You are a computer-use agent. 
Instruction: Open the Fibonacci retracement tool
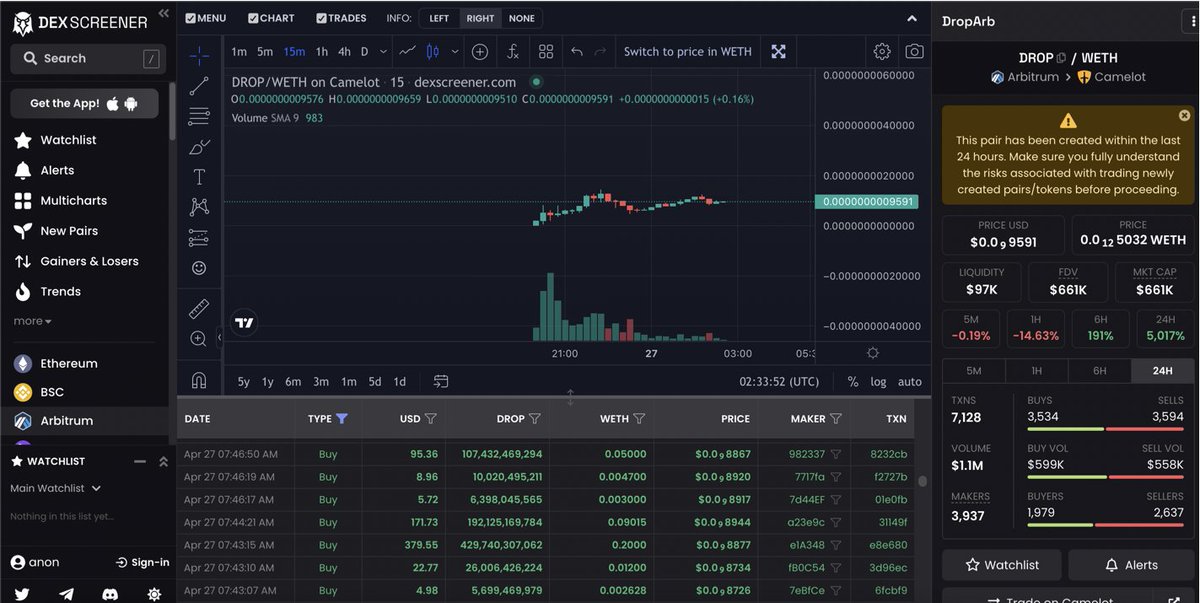pos(199,117)
